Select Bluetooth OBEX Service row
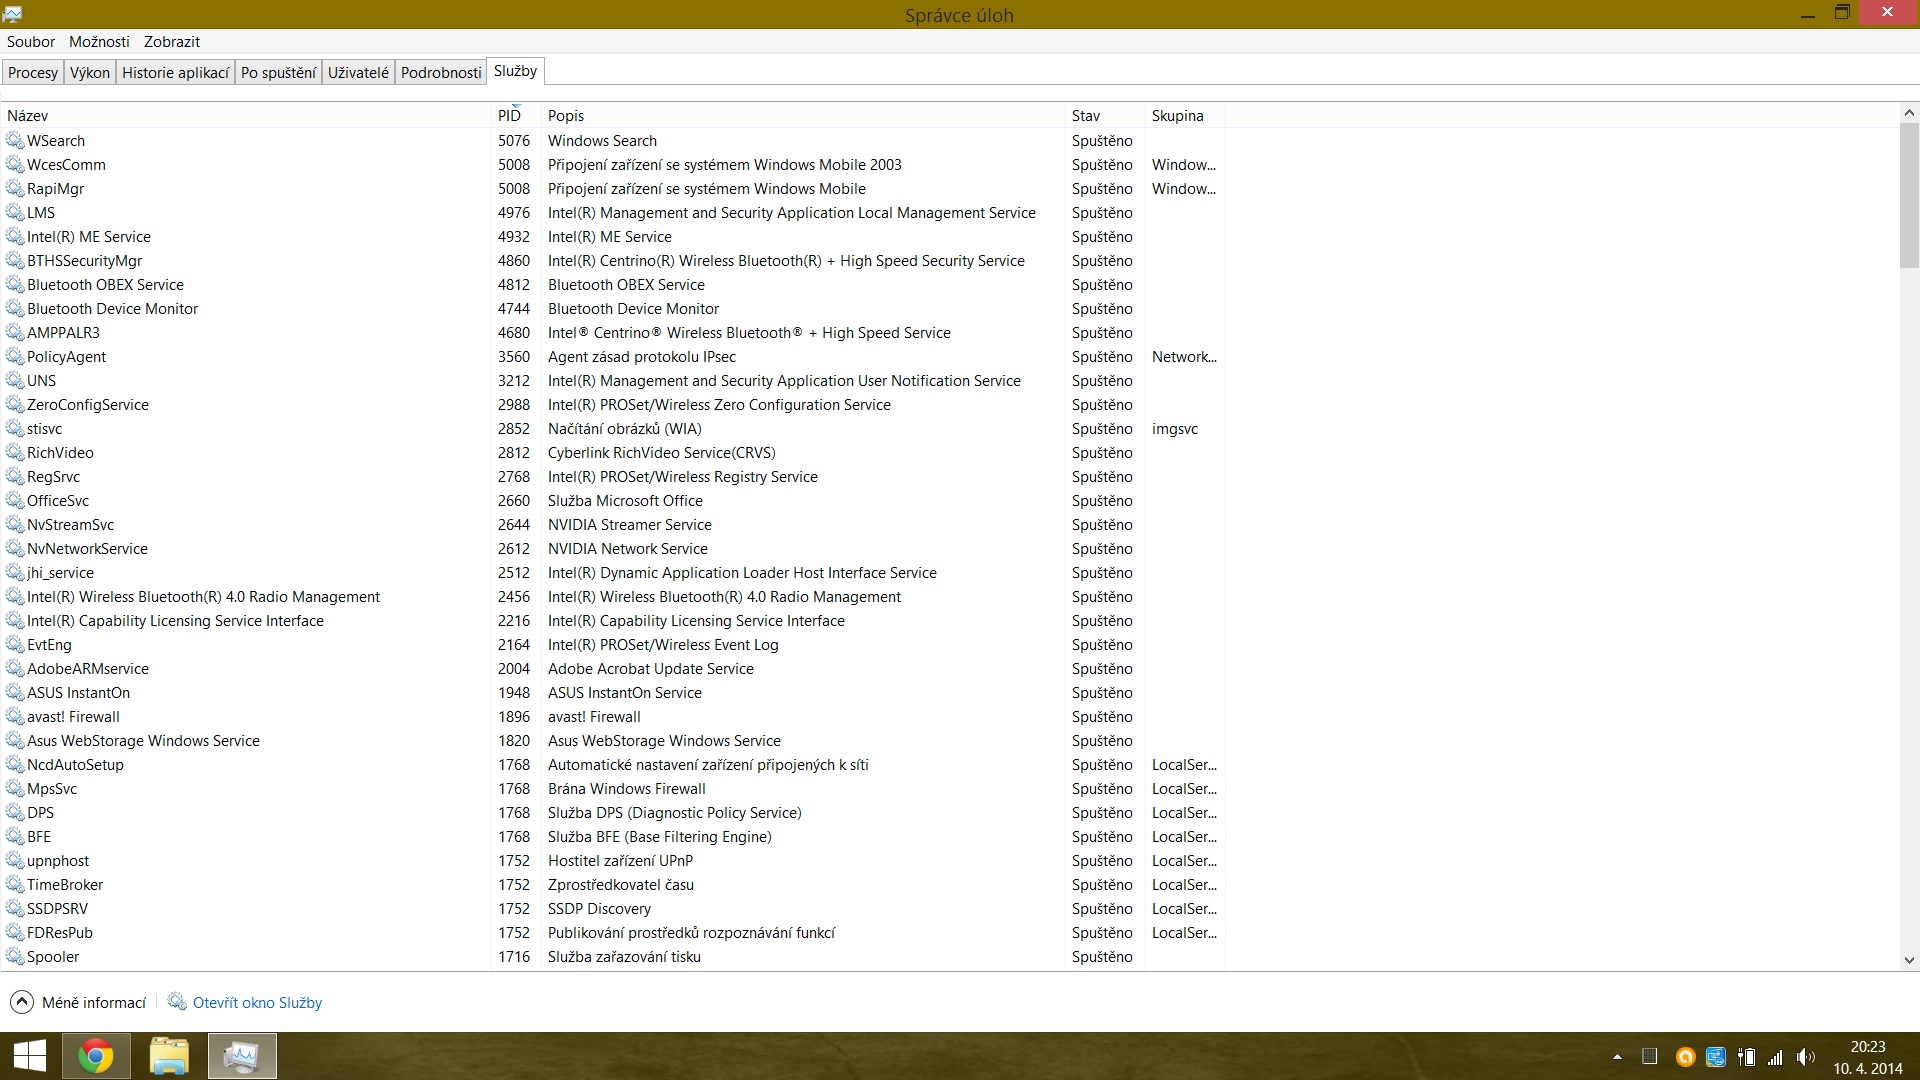 click(612, 284)
